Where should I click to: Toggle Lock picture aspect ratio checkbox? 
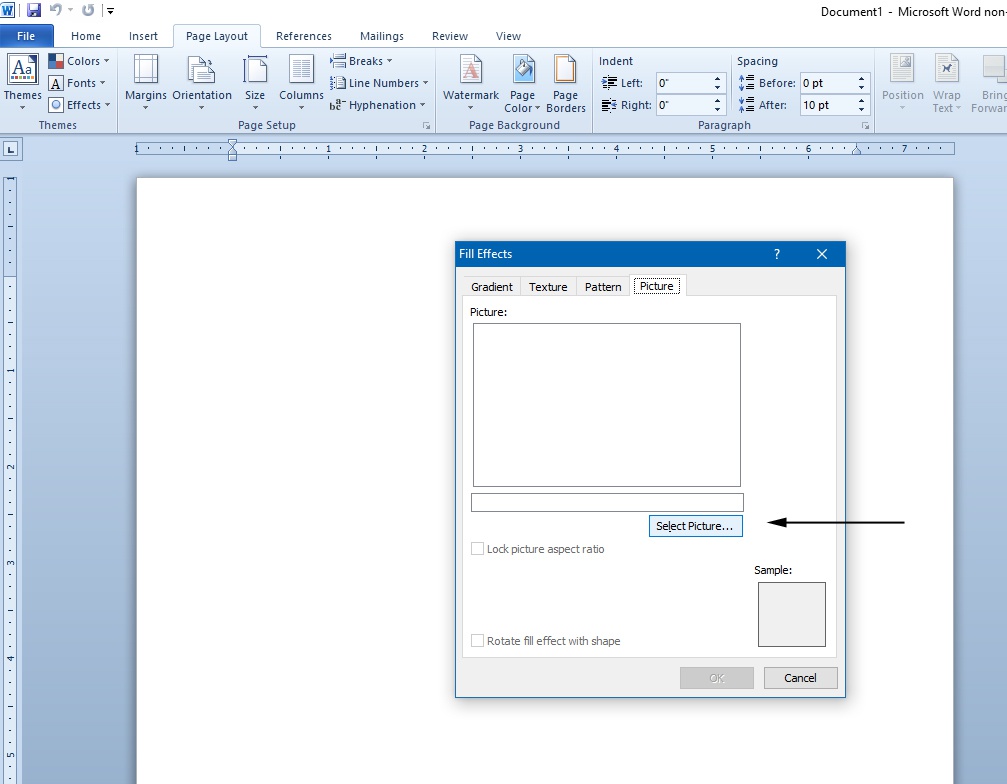pyautogui.click(x=477, y=548)
